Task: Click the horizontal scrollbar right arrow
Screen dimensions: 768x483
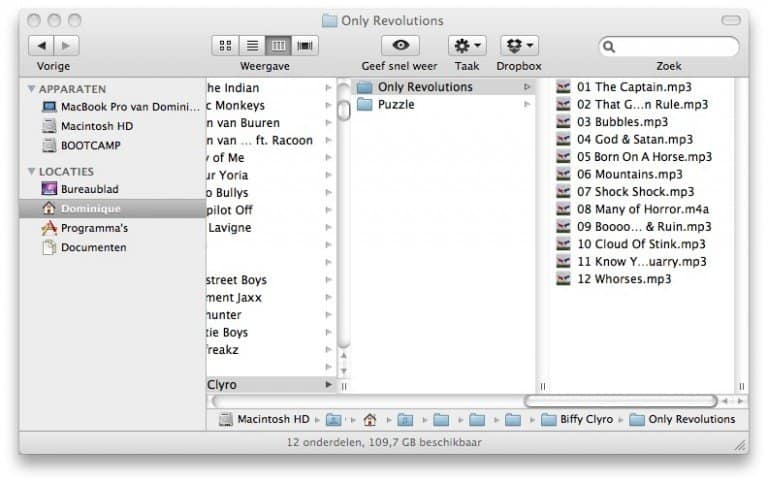Action: (x=741, y=401)
